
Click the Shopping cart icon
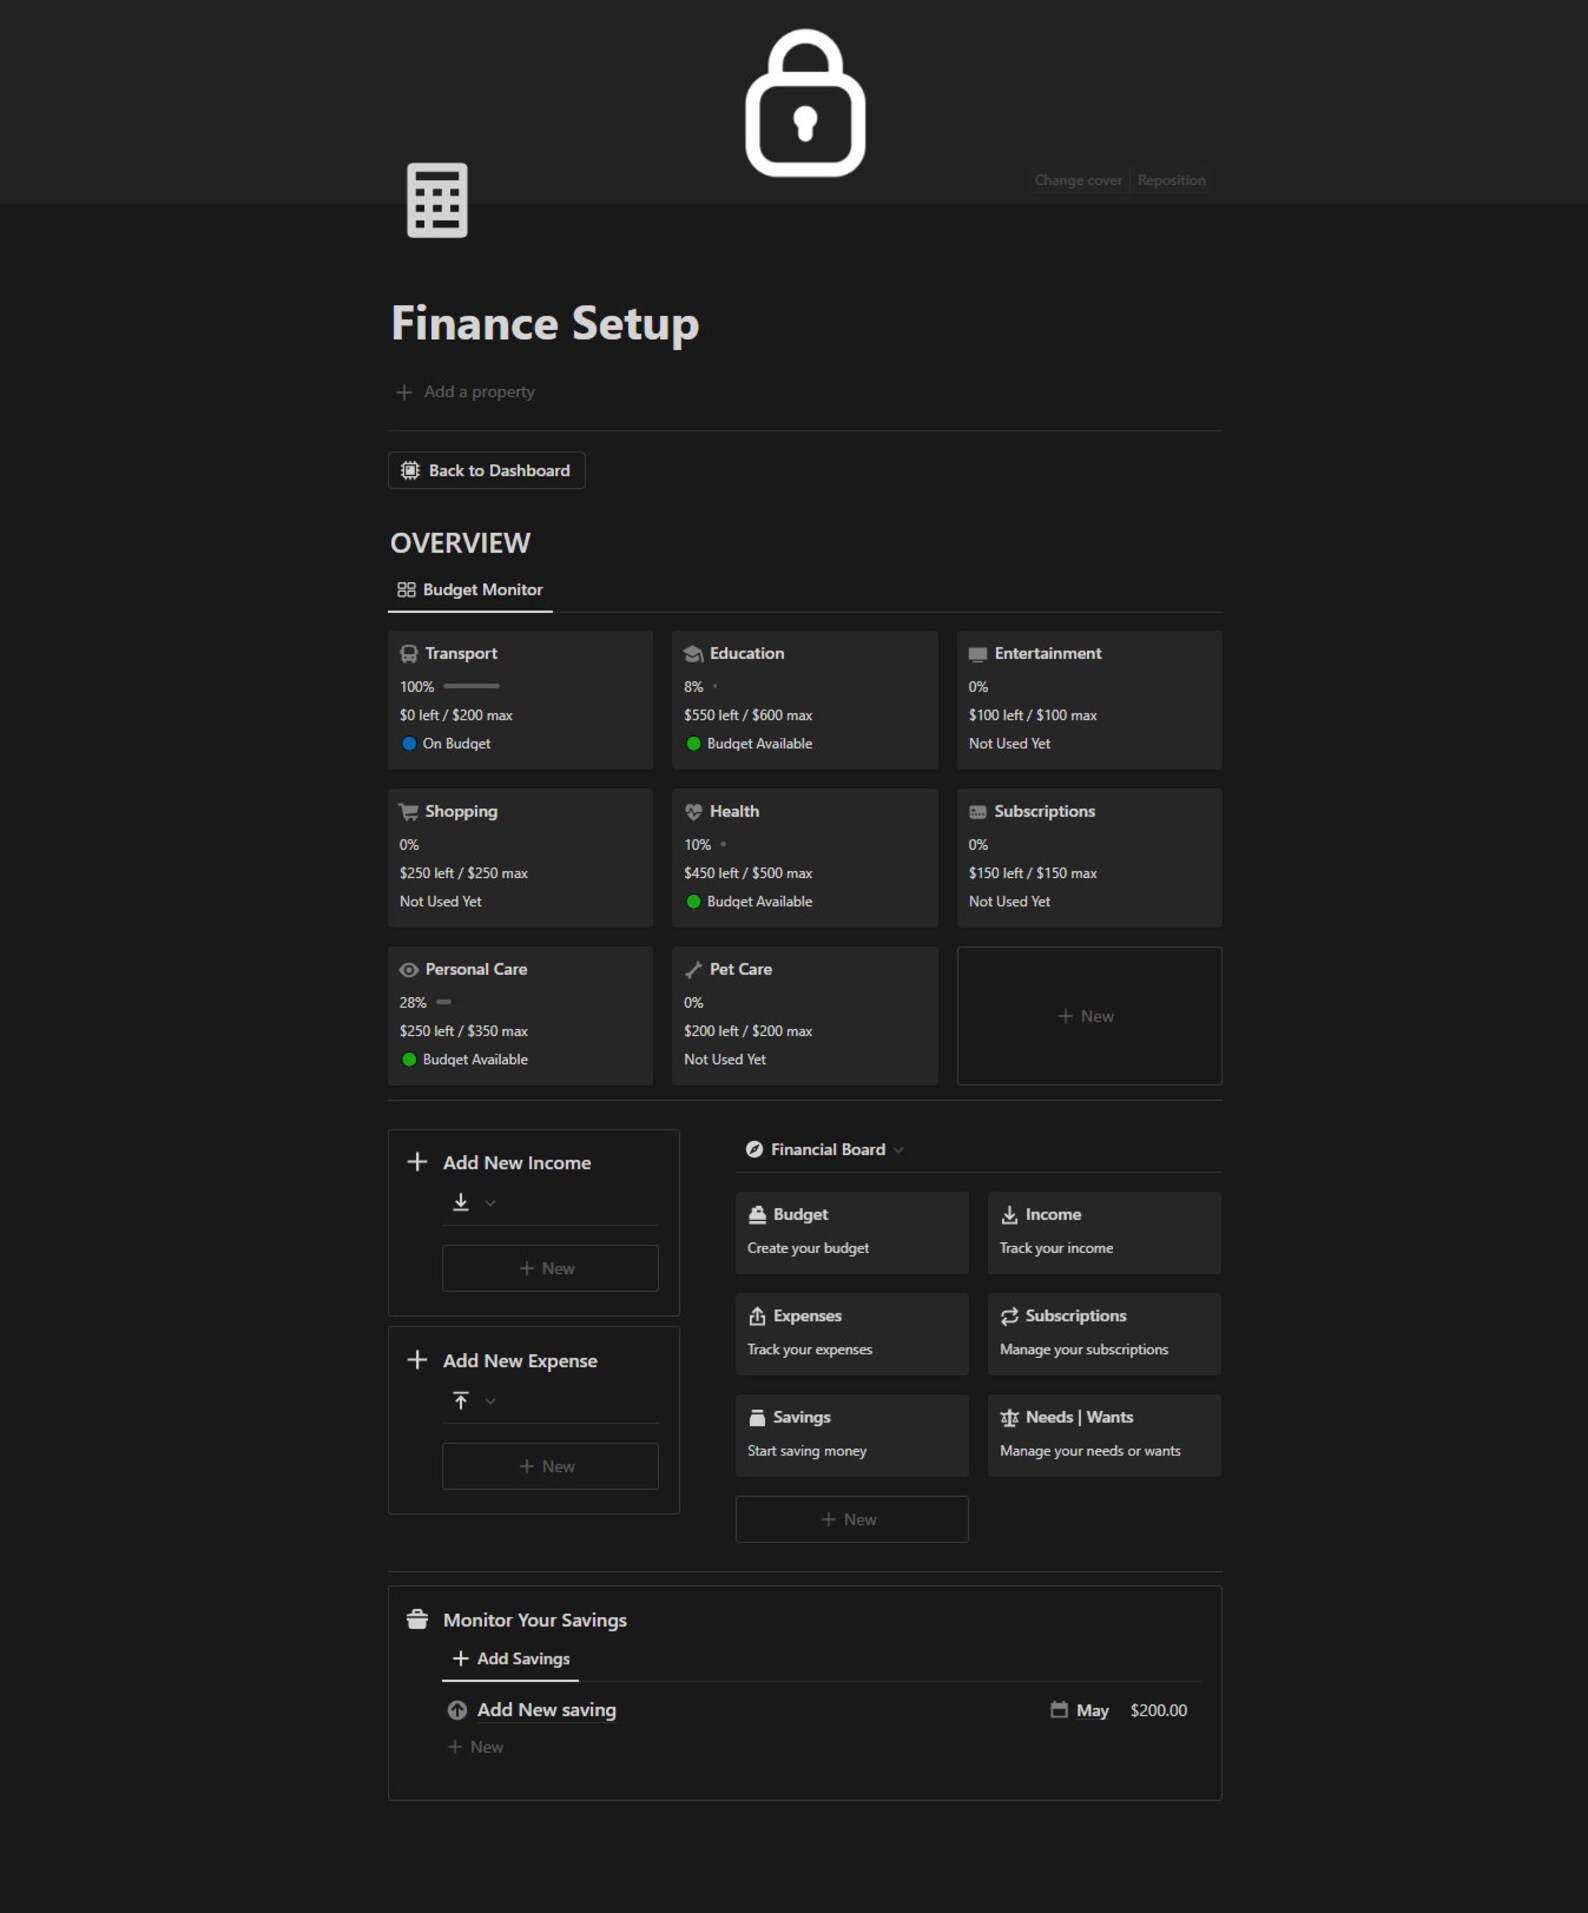coord(409,812)
